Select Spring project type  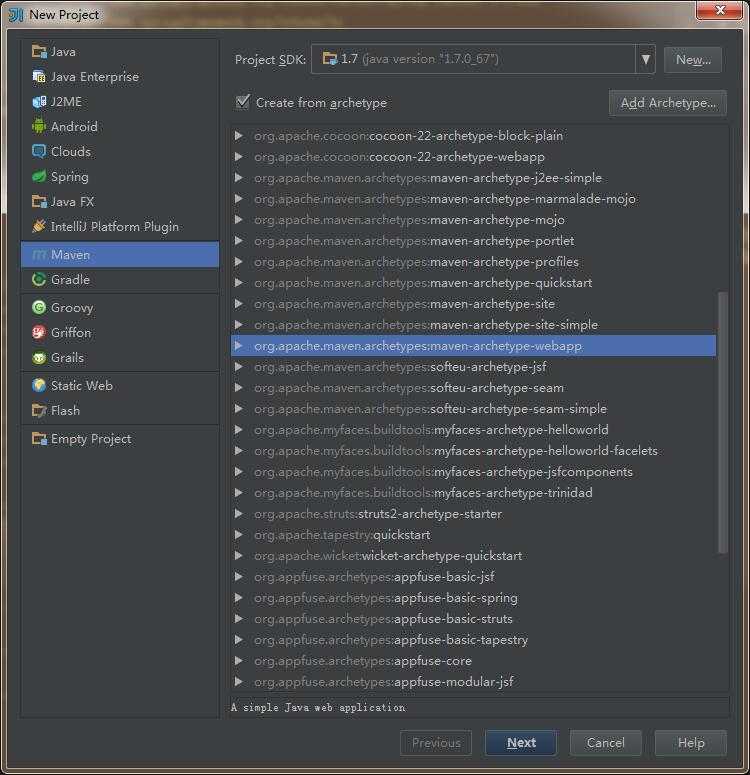pyautogui.click(x=120, y=176)
